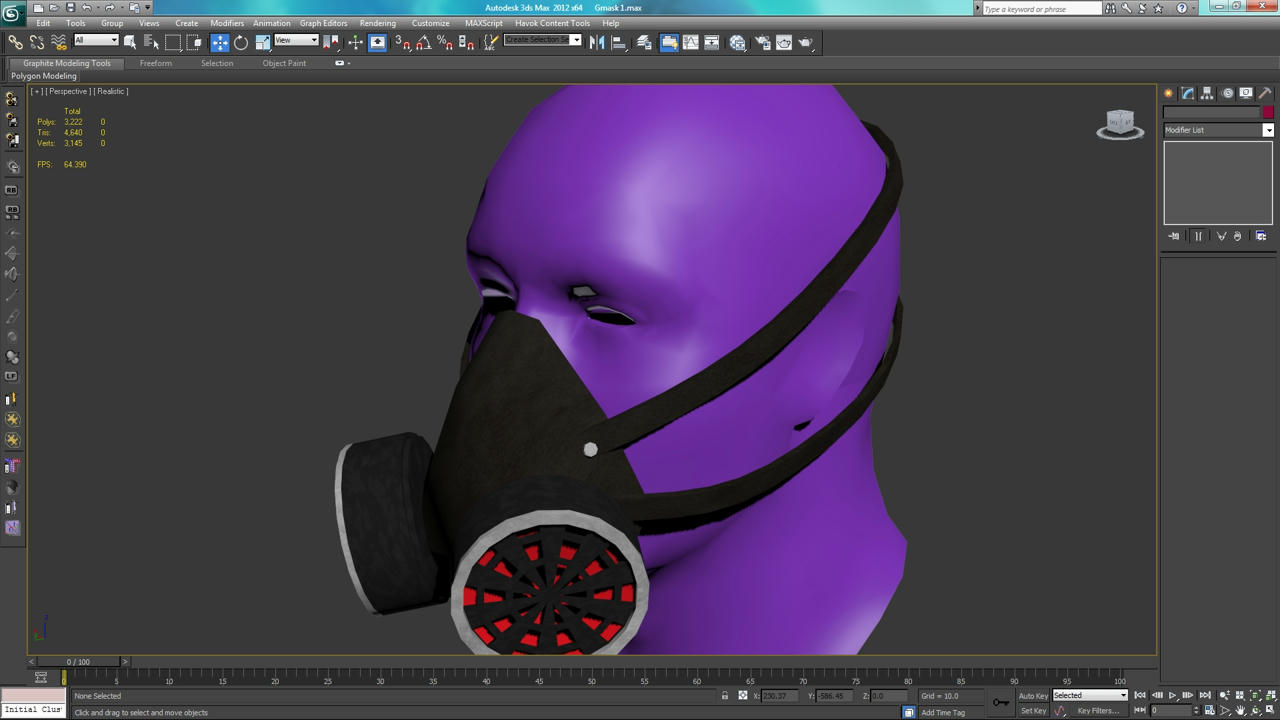
Task: Click the Pin Stack icon
Action: tap(1174, 236)
